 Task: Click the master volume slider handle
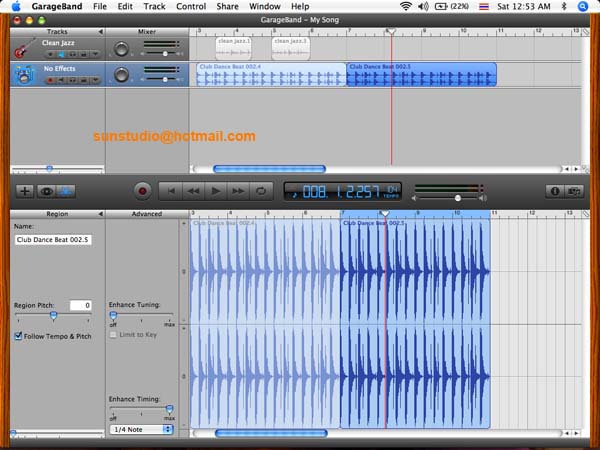(x=458, y=198)
